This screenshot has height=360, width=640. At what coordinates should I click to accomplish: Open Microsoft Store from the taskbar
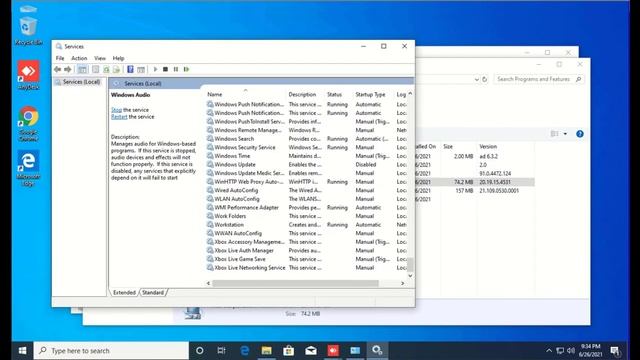[289, 350]
